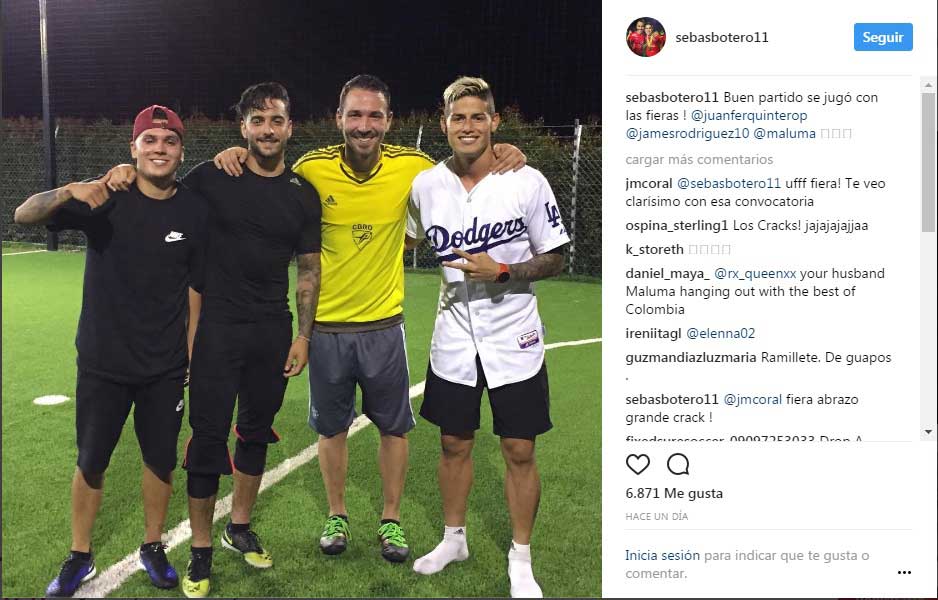This screenshot has height=600, width=938.
Task: Open sebasbotero11 username in post header
Action: pyautogui.click(x=721, y=37)
